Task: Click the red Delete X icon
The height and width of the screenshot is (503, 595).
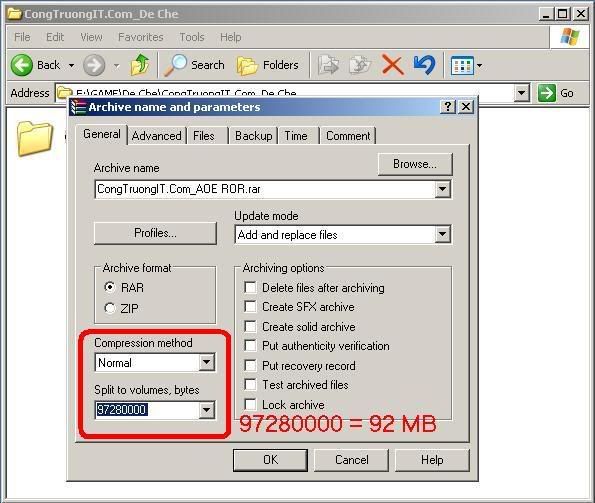Action: (x=392, y=65)
